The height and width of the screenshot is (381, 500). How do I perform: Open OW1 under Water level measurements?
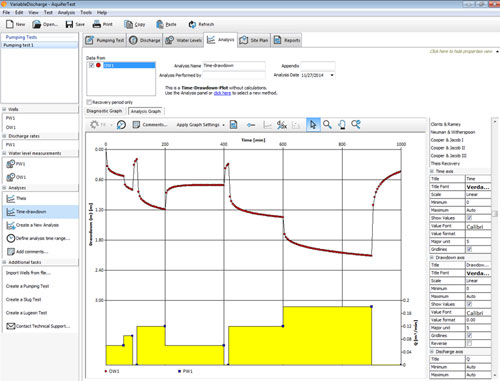point(16,177)
